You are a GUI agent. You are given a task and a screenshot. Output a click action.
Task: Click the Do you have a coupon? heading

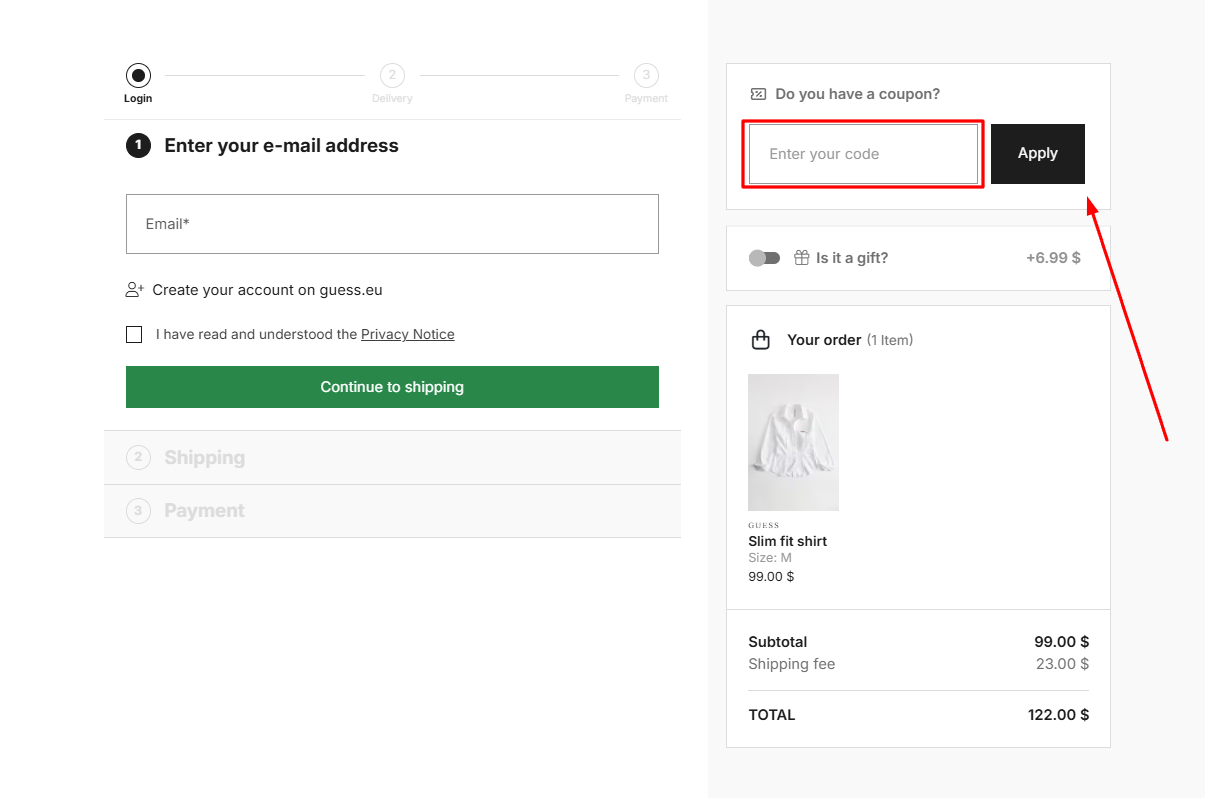click(x=858, y=94)
